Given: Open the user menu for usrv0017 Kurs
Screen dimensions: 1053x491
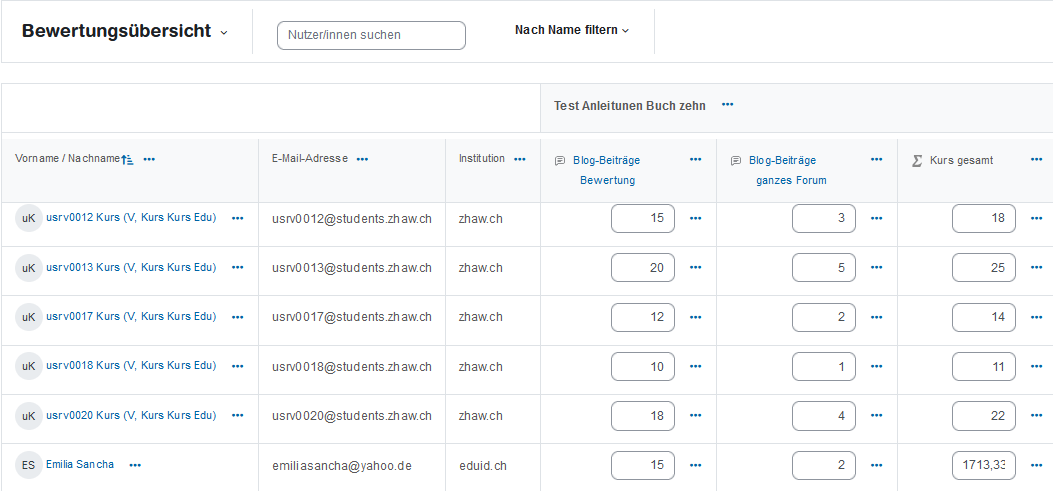Looking at the screenshot, I should (237, 317).
